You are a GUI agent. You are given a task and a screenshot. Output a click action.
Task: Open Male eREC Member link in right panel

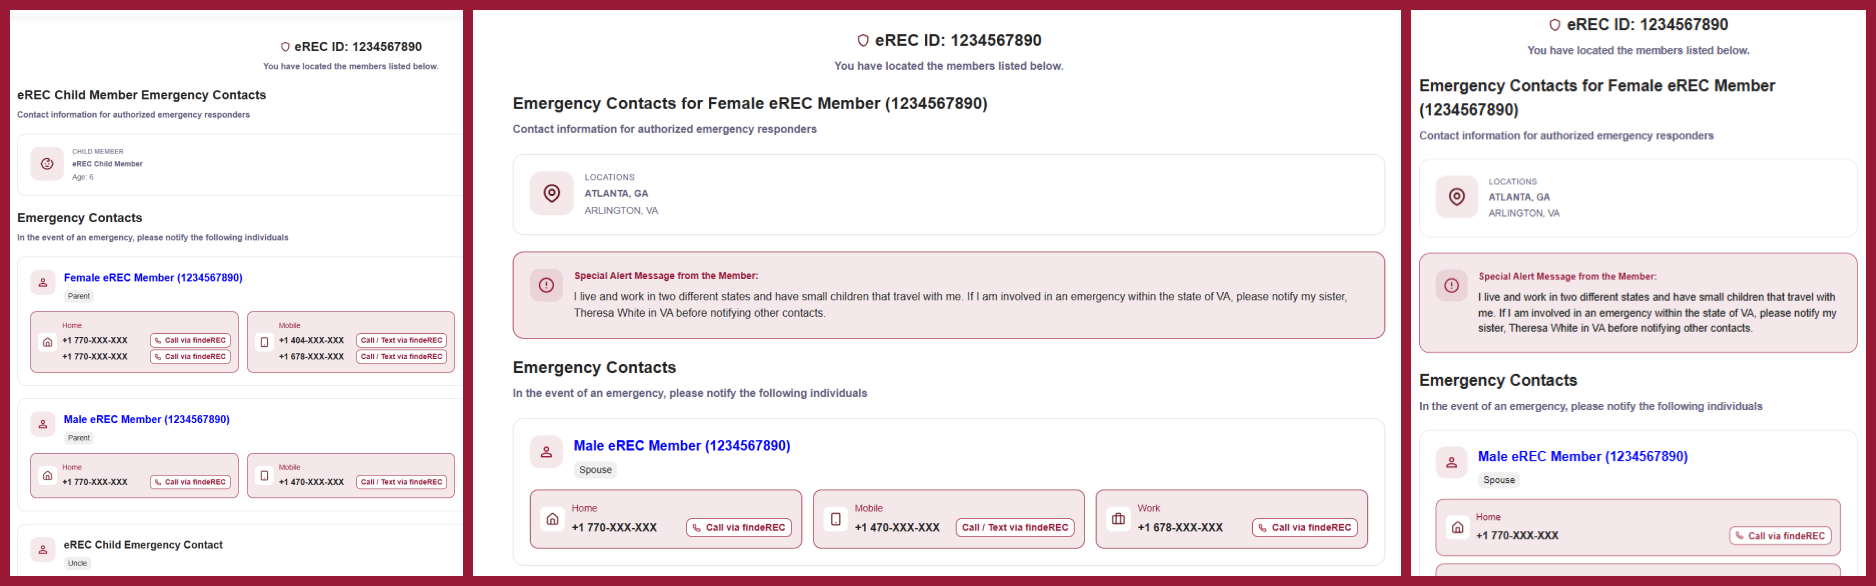(x=1583, y=457)
